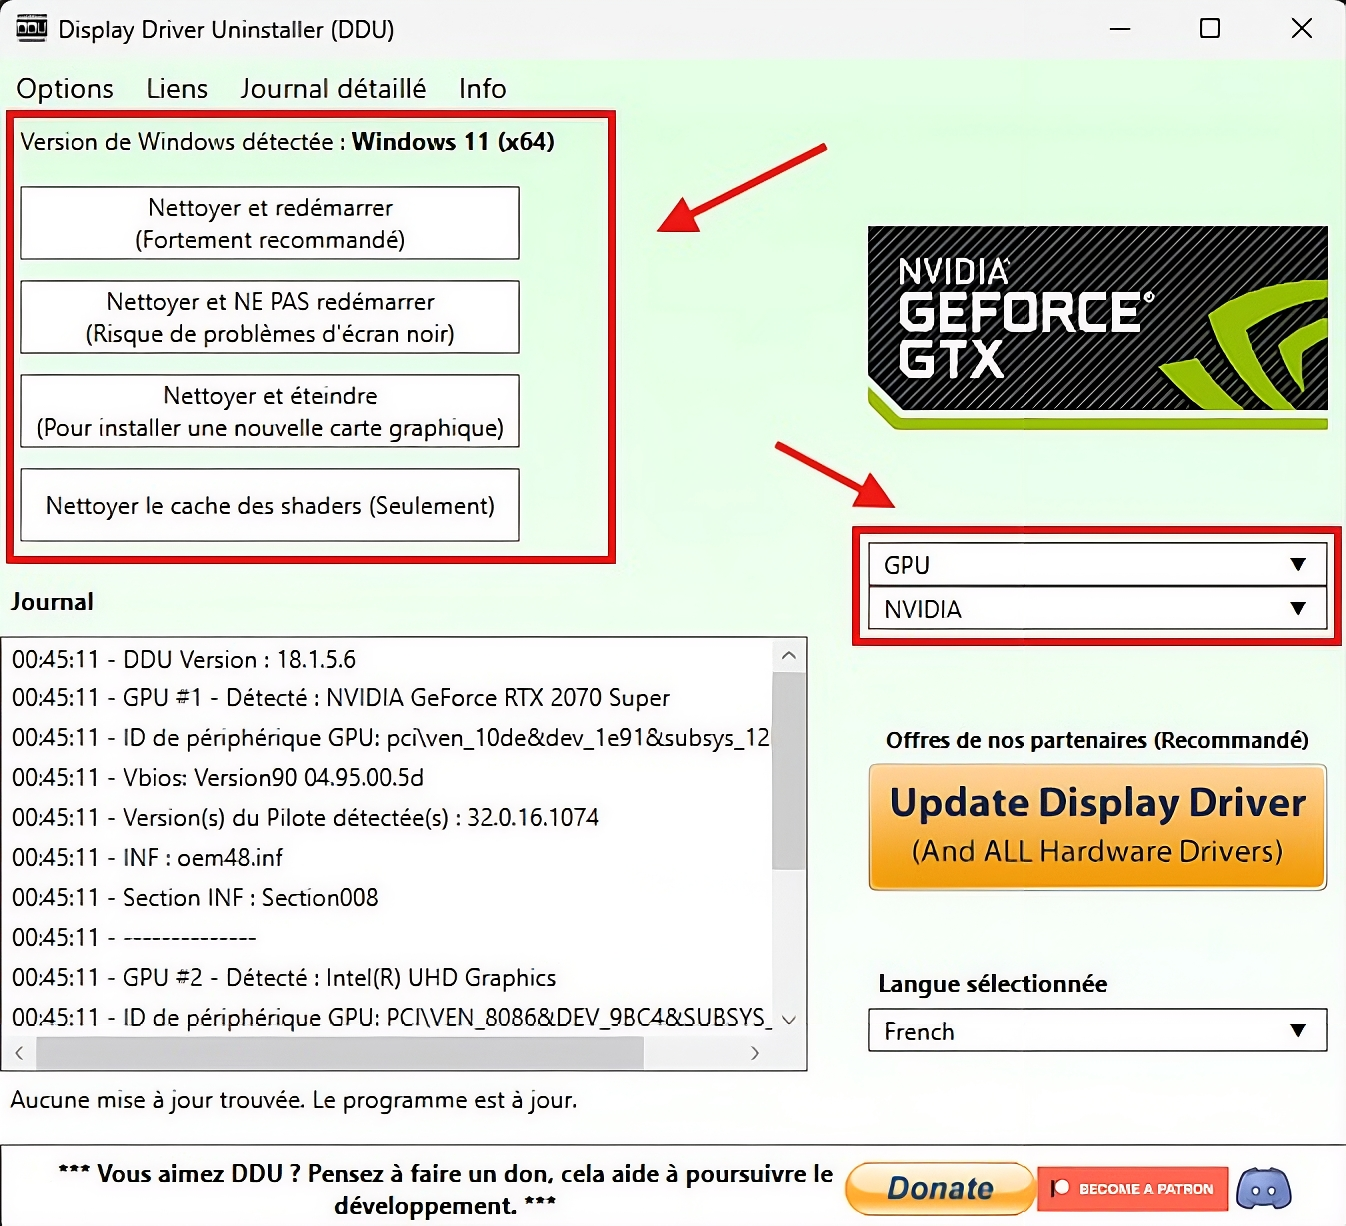Click the Update Display Driver banner

click(1097, 827)
